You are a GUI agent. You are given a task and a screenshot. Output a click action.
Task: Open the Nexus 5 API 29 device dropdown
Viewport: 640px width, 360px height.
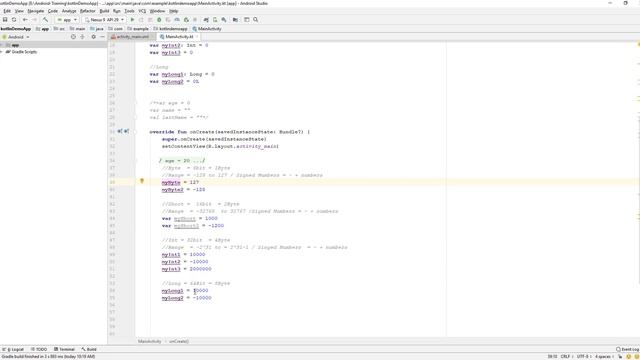pyautogui.click(x=104, y=20)
